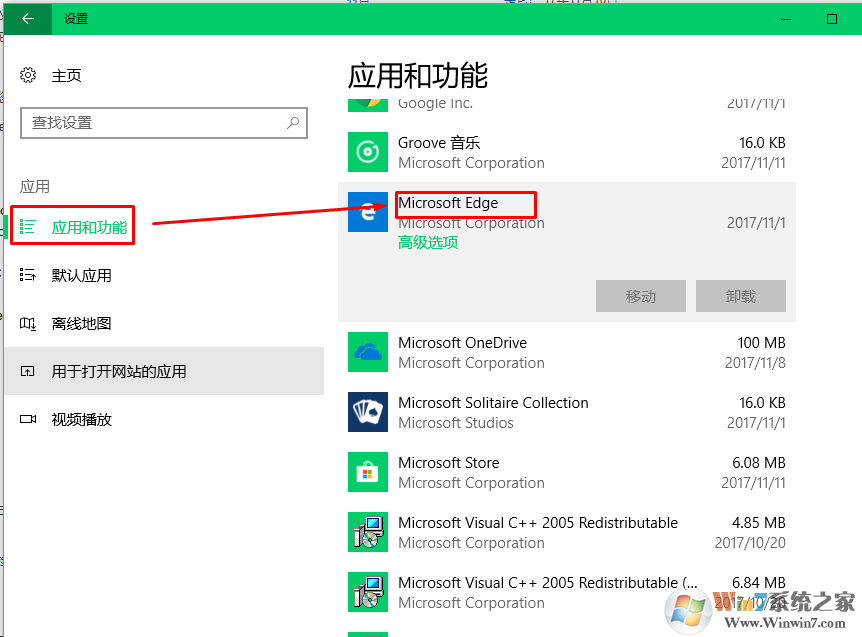Viewport: 862px width, 637px height.
Task: Click the 卸载 button
Action: (741, 296)
